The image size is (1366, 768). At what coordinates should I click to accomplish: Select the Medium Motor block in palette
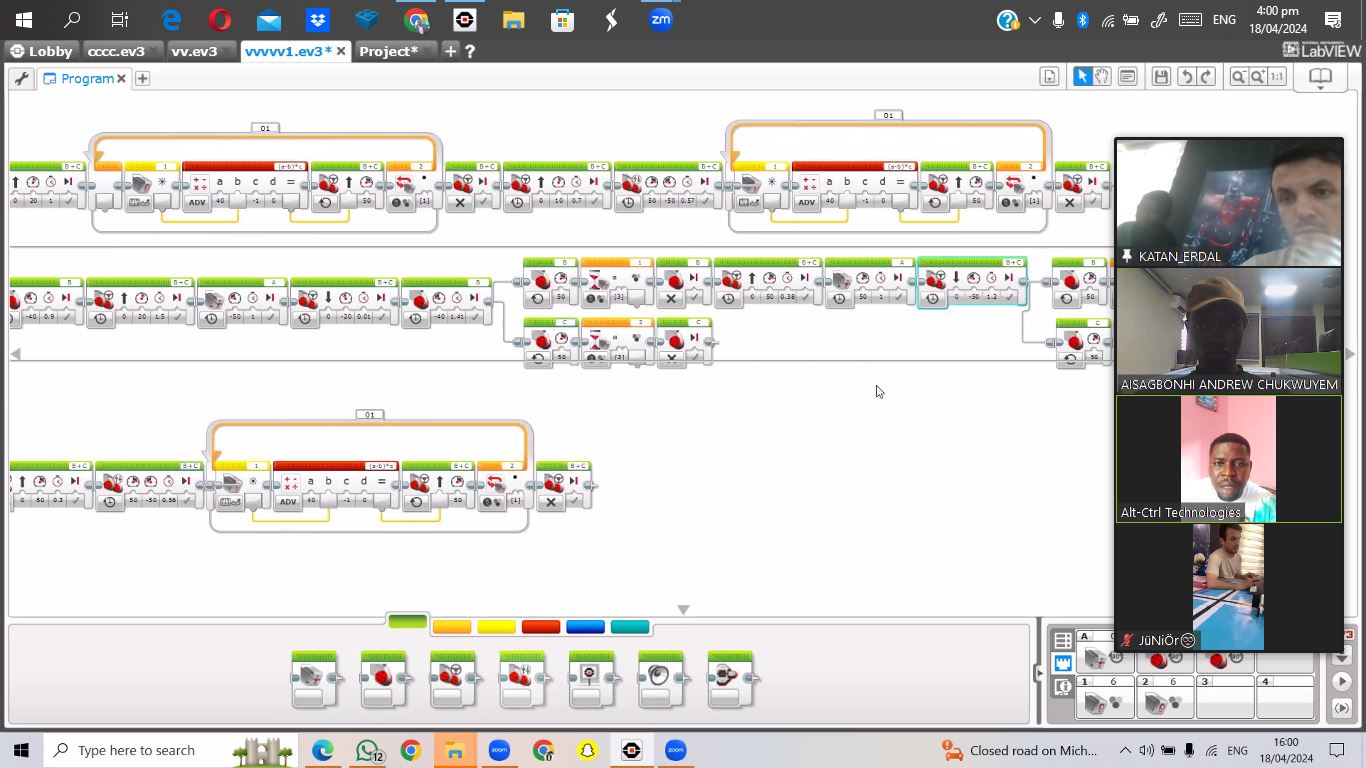[314, 680]
